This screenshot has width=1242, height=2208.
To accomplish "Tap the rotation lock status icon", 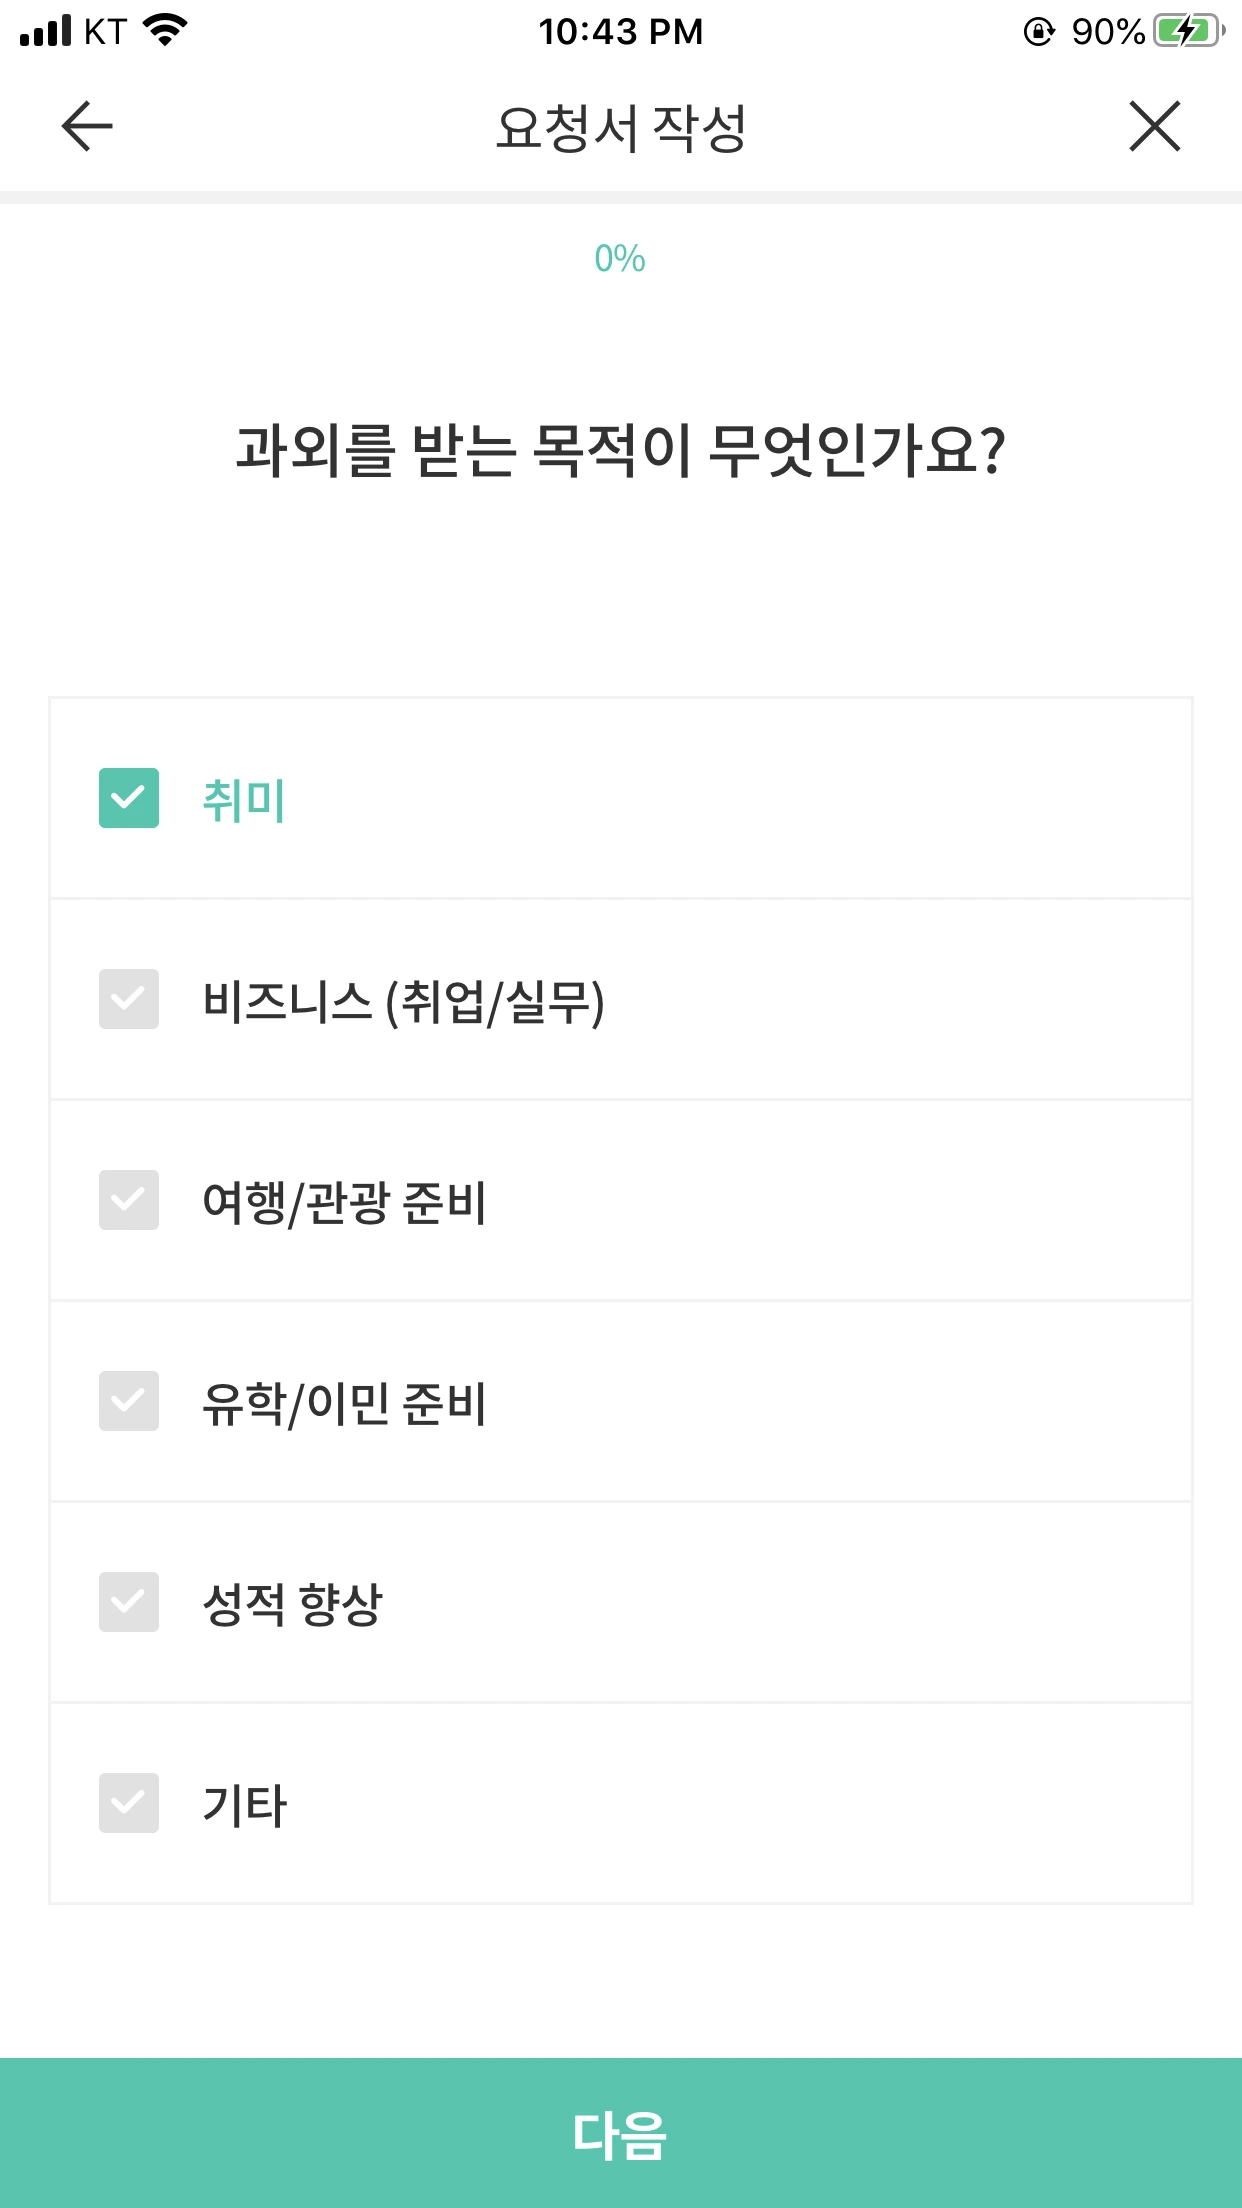I will tap(1039, 32).
